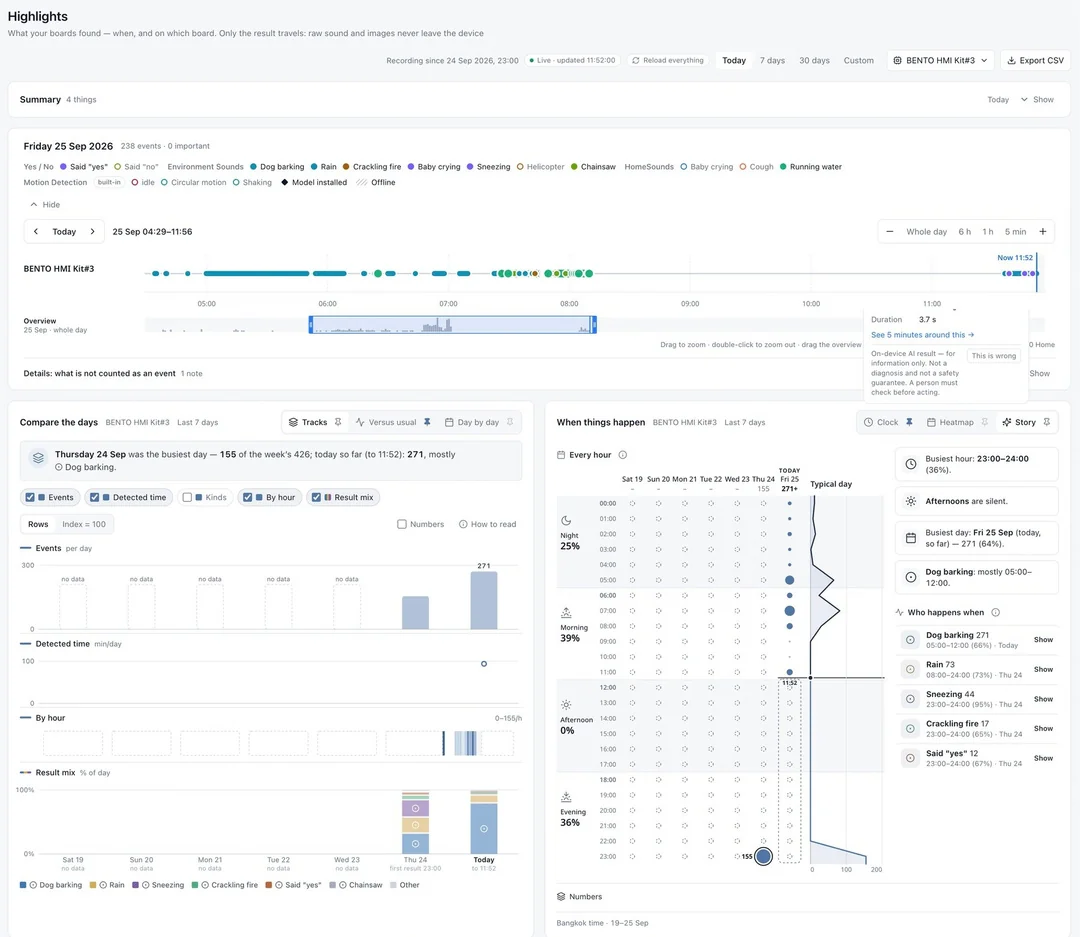Open the info icon beside Who happens when
The width and height of the screenshot is (1080, 937).
995,612
